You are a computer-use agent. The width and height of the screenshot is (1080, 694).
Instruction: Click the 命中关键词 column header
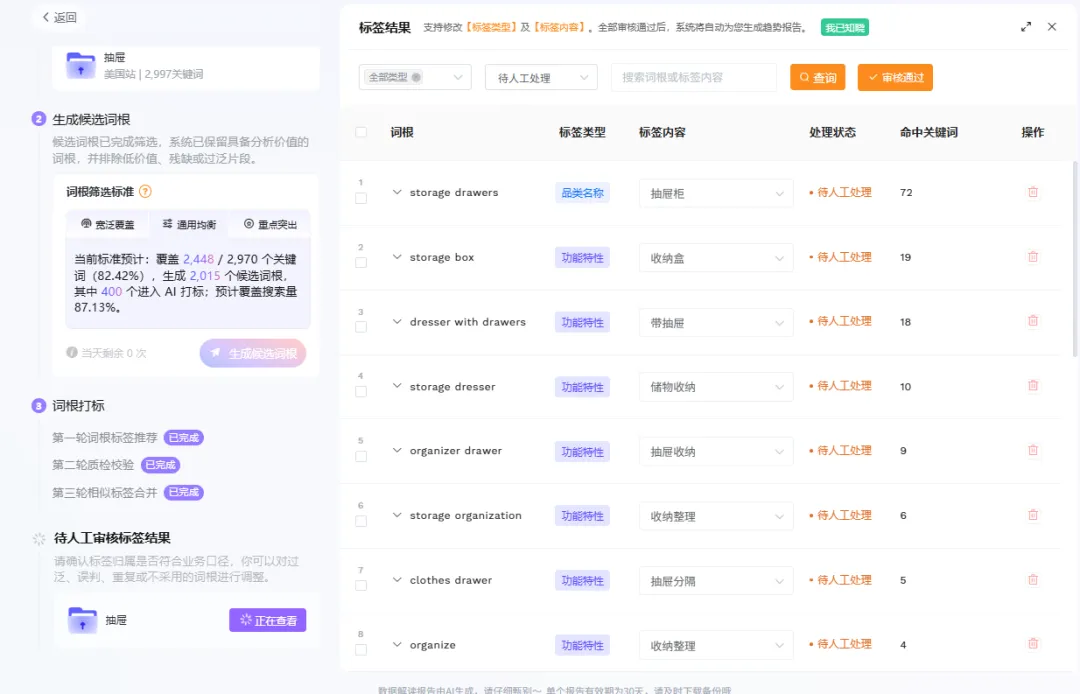coord(928,132)
